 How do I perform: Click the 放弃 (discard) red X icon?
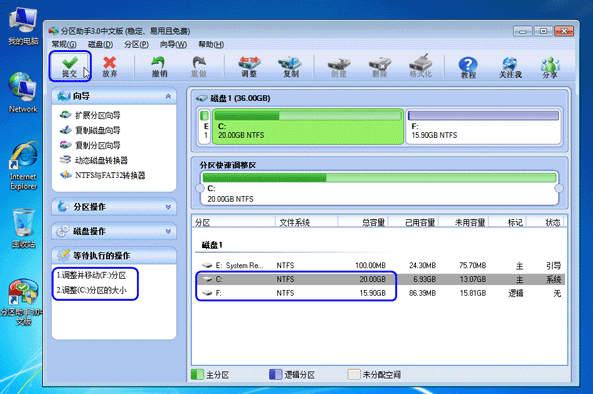[x=110, y=67]
